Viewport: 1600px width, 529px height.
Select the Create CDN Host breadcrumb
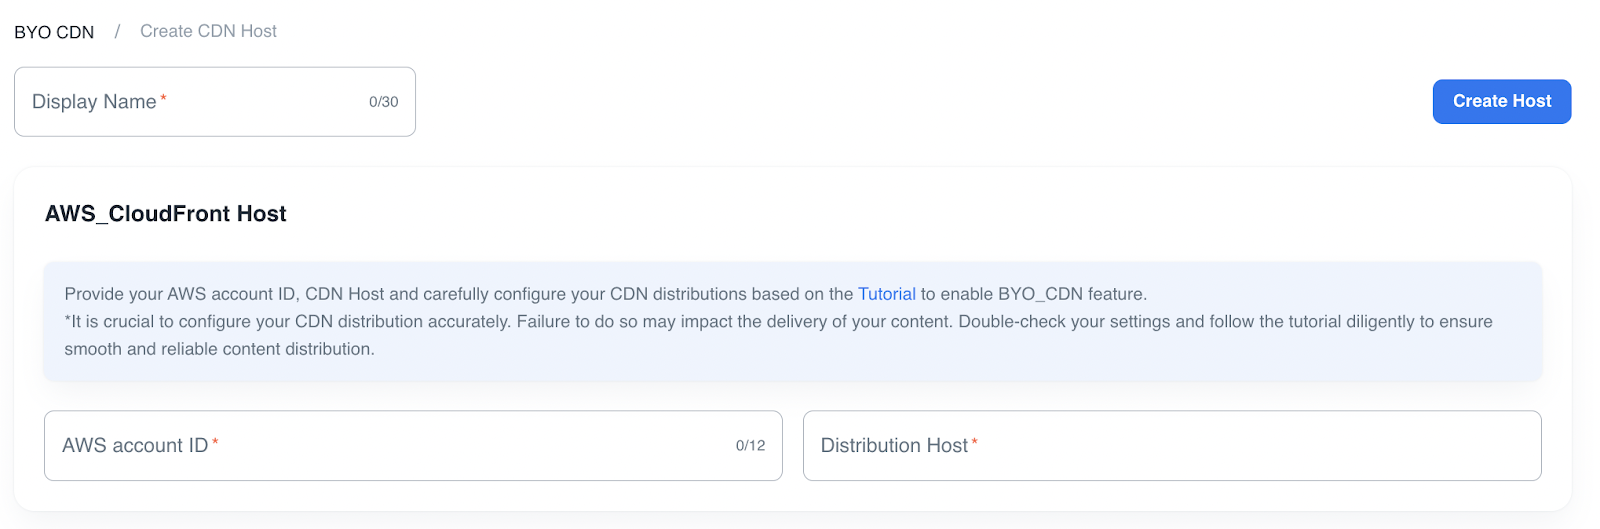click(x=208, y=32)
